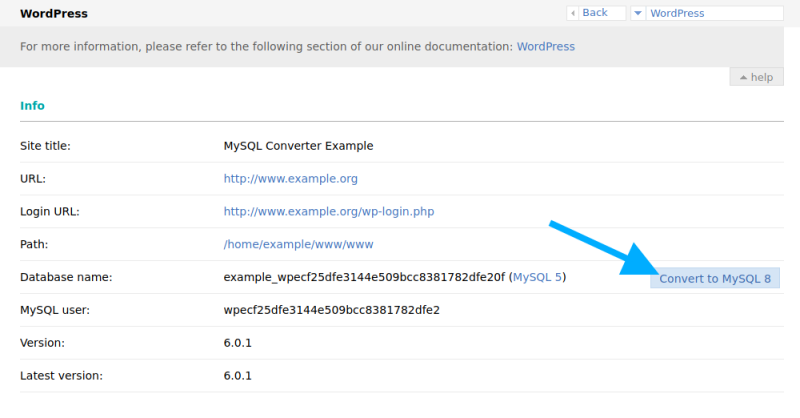Viewport: 800px width, 418px height.
Task: Click the Path label
Action: [x=34, y=244]
